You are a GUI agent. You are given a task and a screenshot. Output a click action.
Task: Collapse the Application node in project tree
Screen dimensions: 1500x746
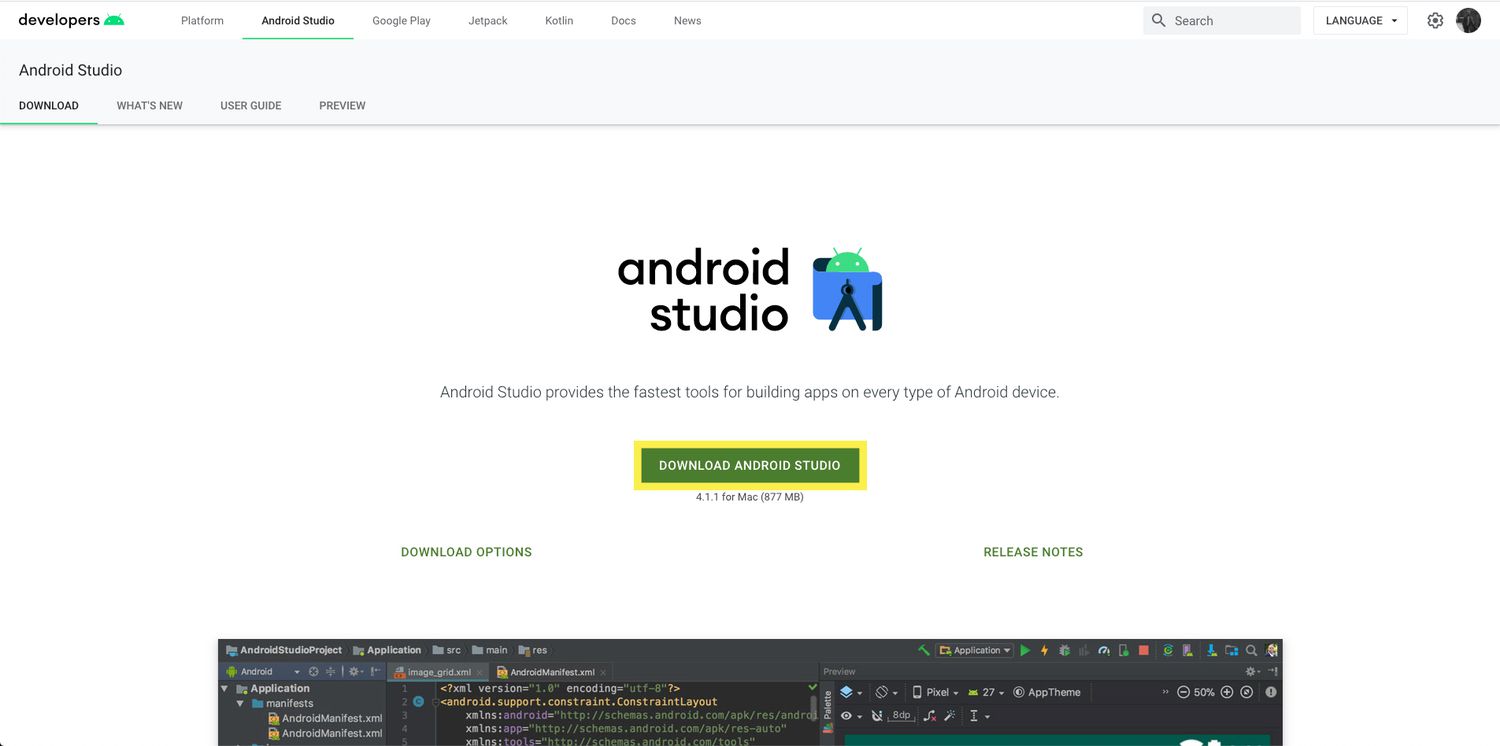225,688
